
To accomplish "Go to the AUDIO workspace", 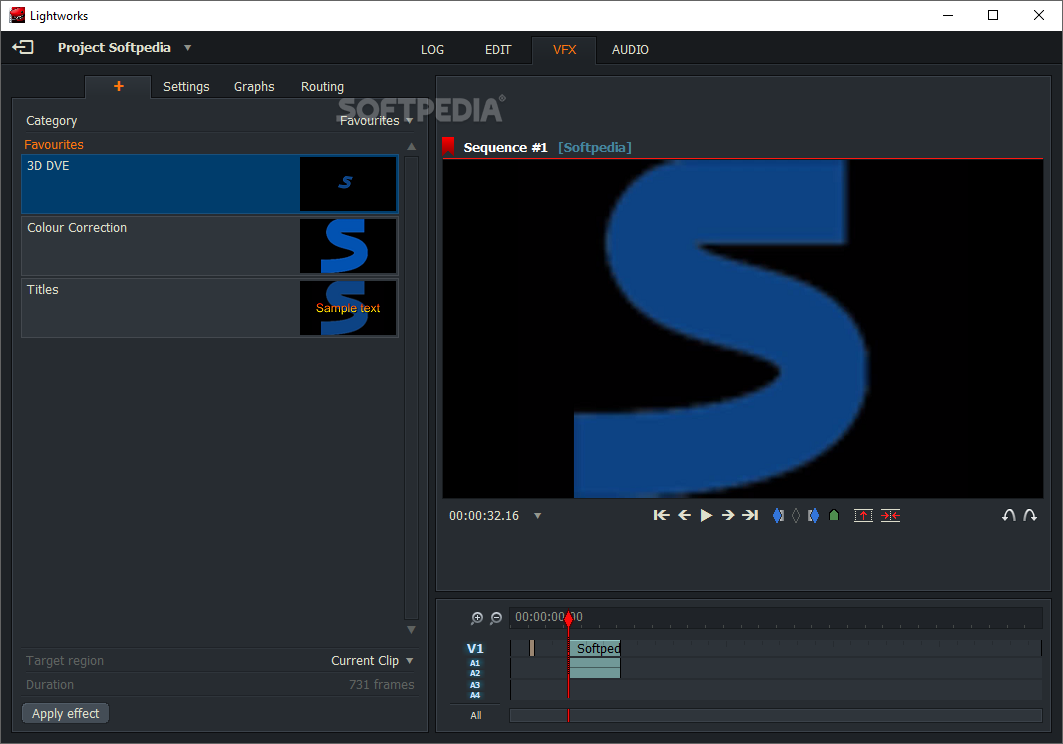I will [630, 50].
